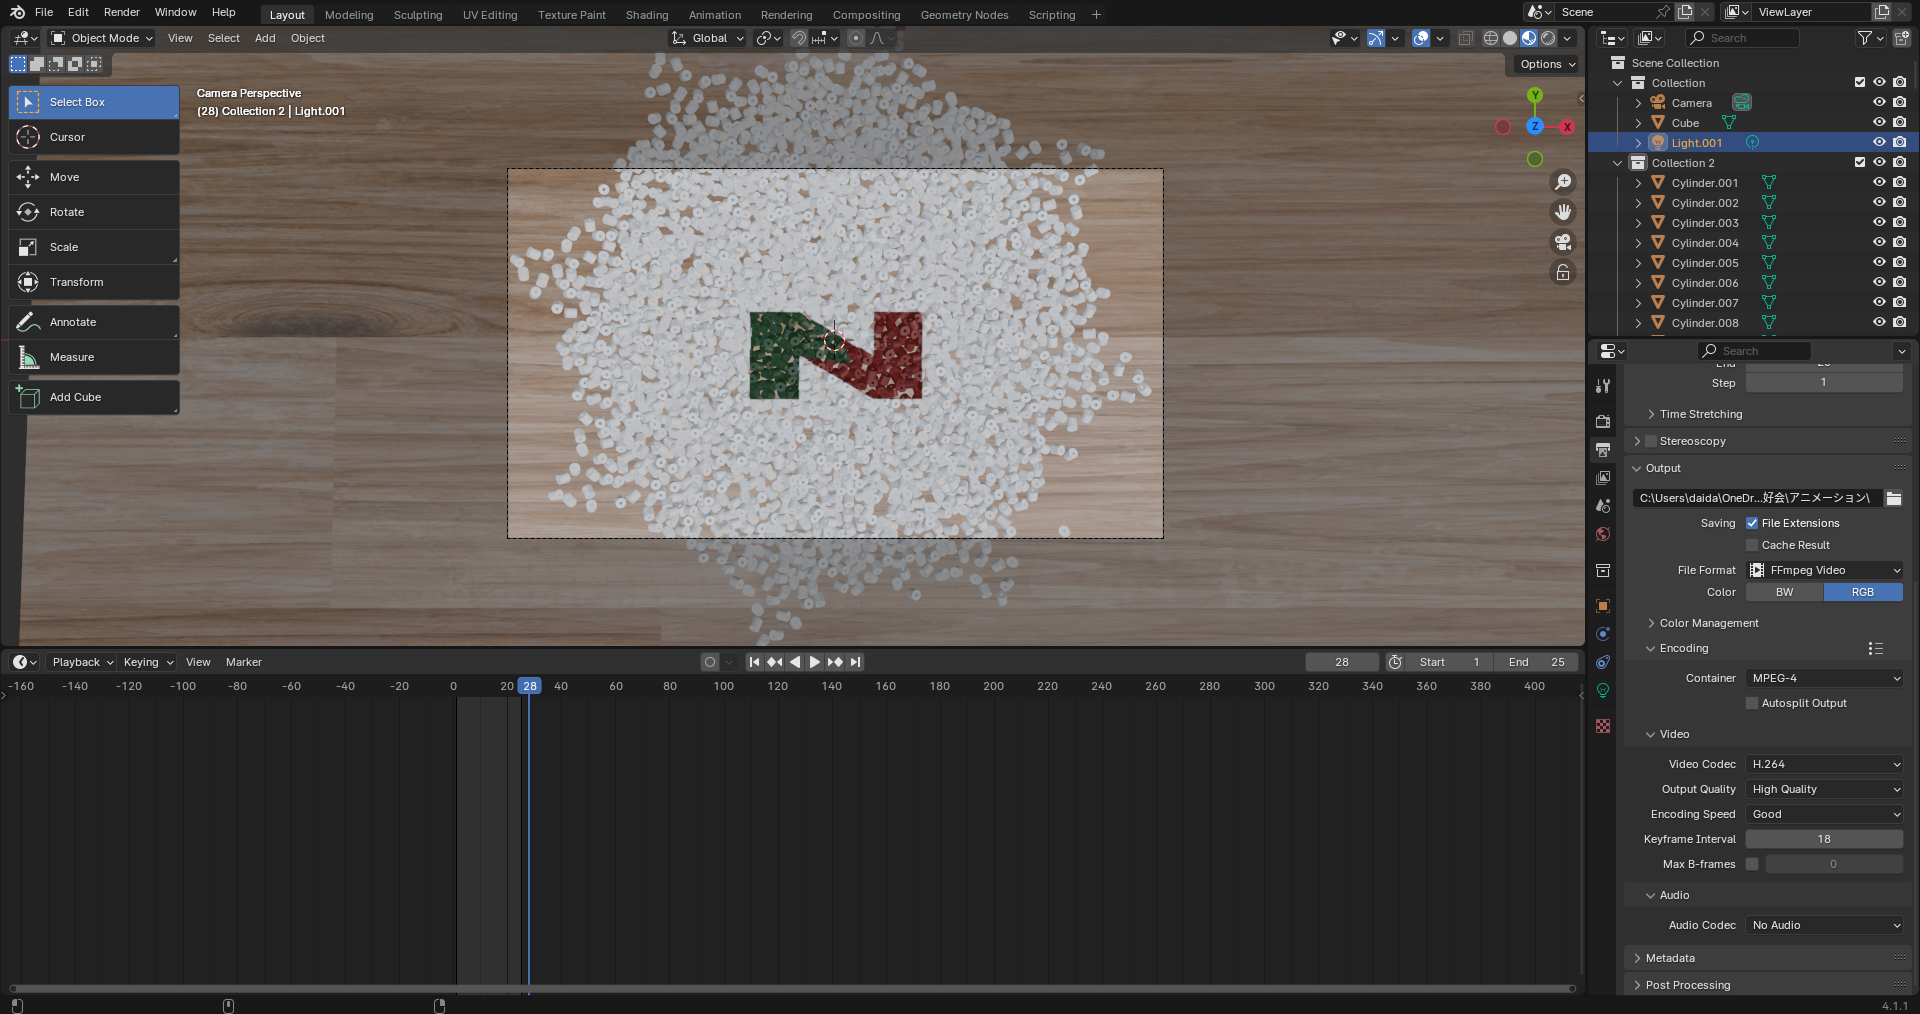Open the timeline Playback popover
This screenshot has width=1920, height=1014.
[x=82, y=662]
